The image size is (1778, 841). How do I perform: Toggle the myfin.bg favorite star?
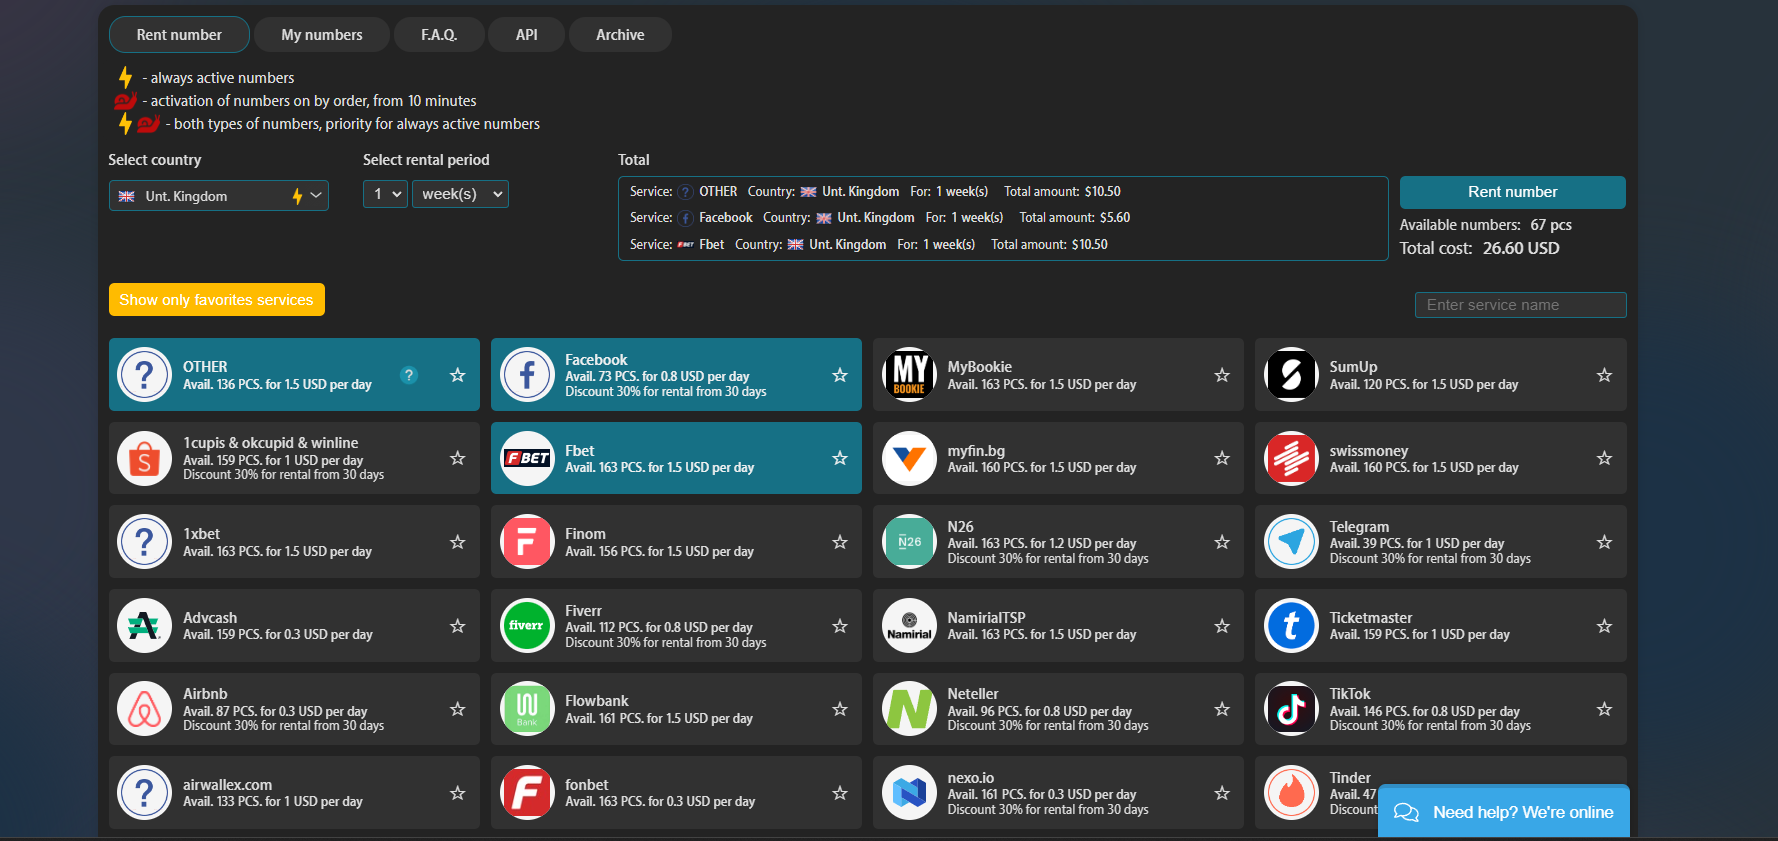point(1222,458)
